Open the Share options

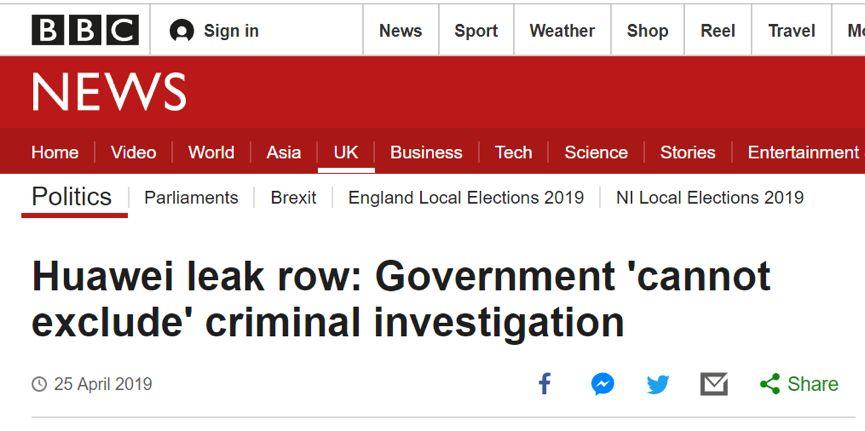tap(799, 384)
